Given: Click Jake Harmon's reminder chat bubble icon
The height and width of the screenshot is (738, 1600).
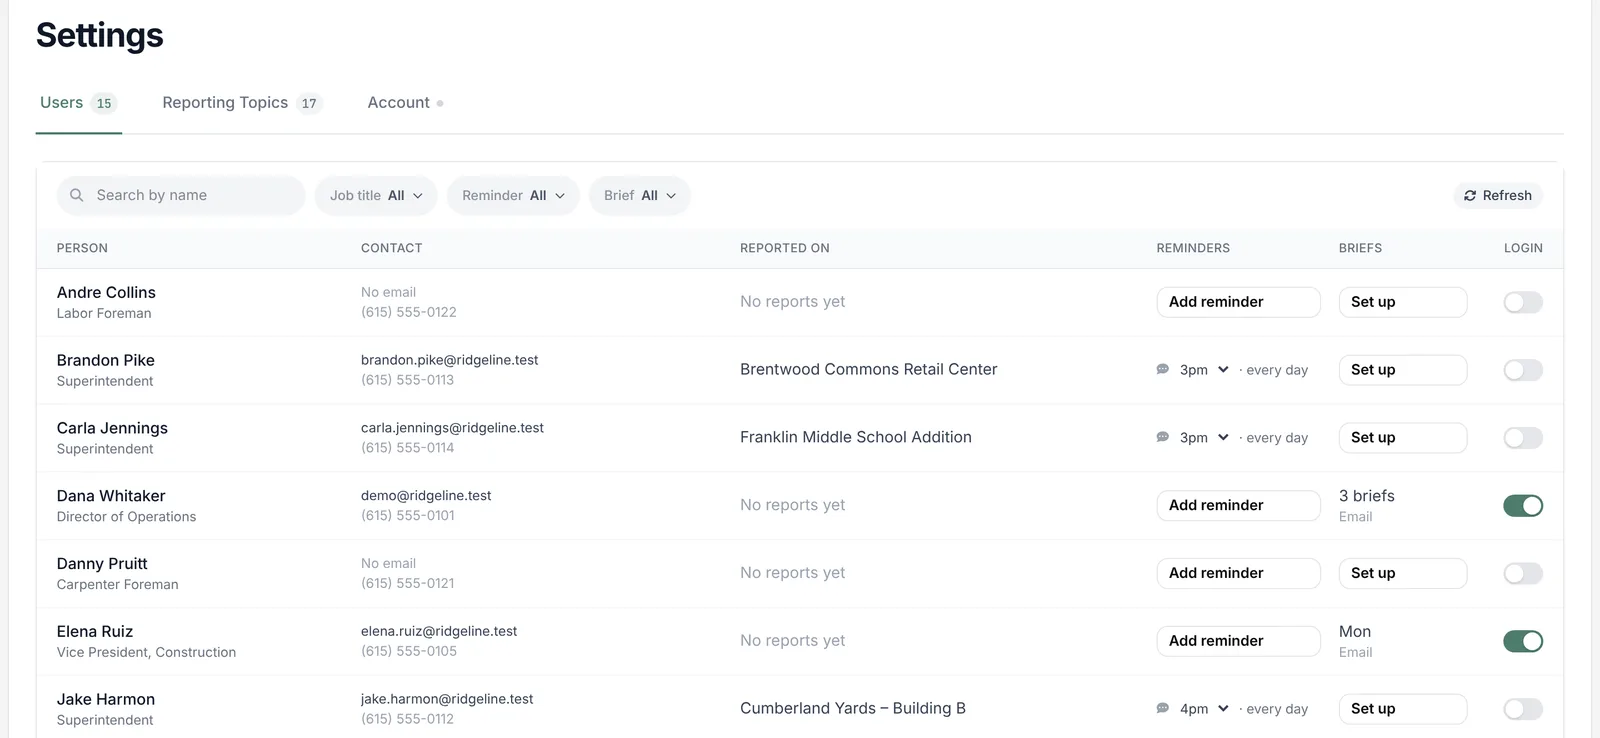Looking at the screenshot, I should click(1163, 708).
